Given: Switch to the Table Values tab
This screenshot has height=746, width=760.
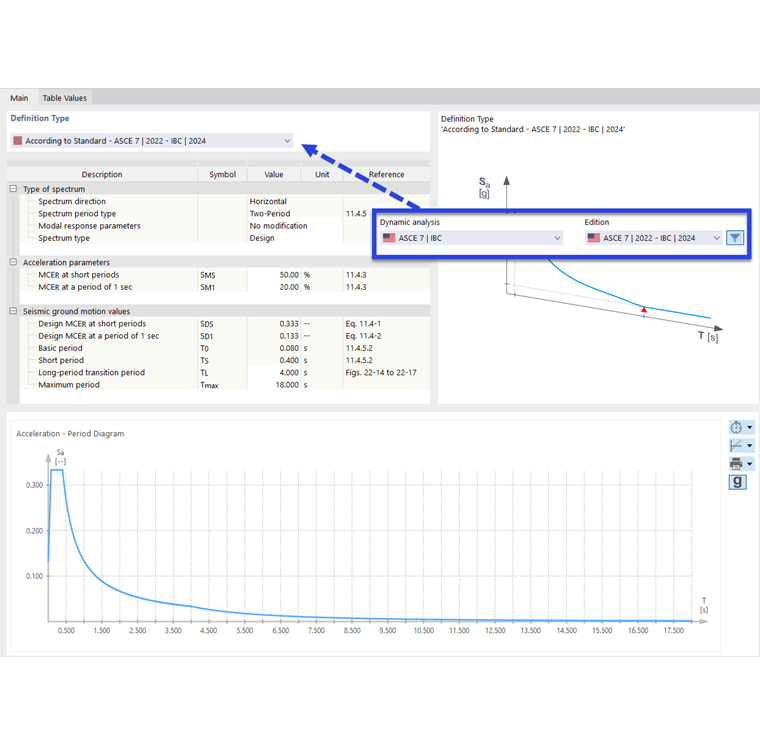Looking at the screenshot, I should [x=64, y=98].
